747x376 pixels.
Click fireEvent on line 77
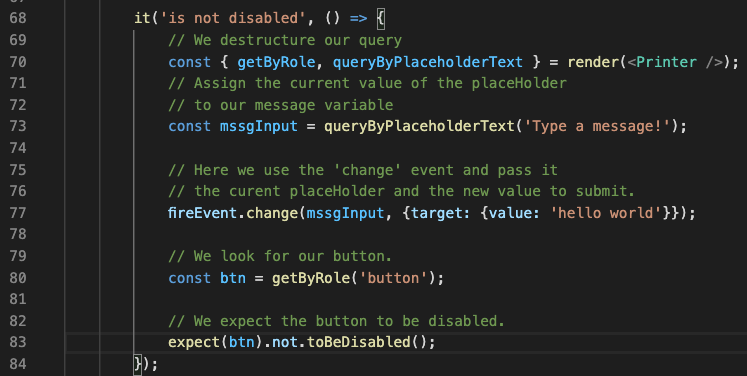click(202, 213)
